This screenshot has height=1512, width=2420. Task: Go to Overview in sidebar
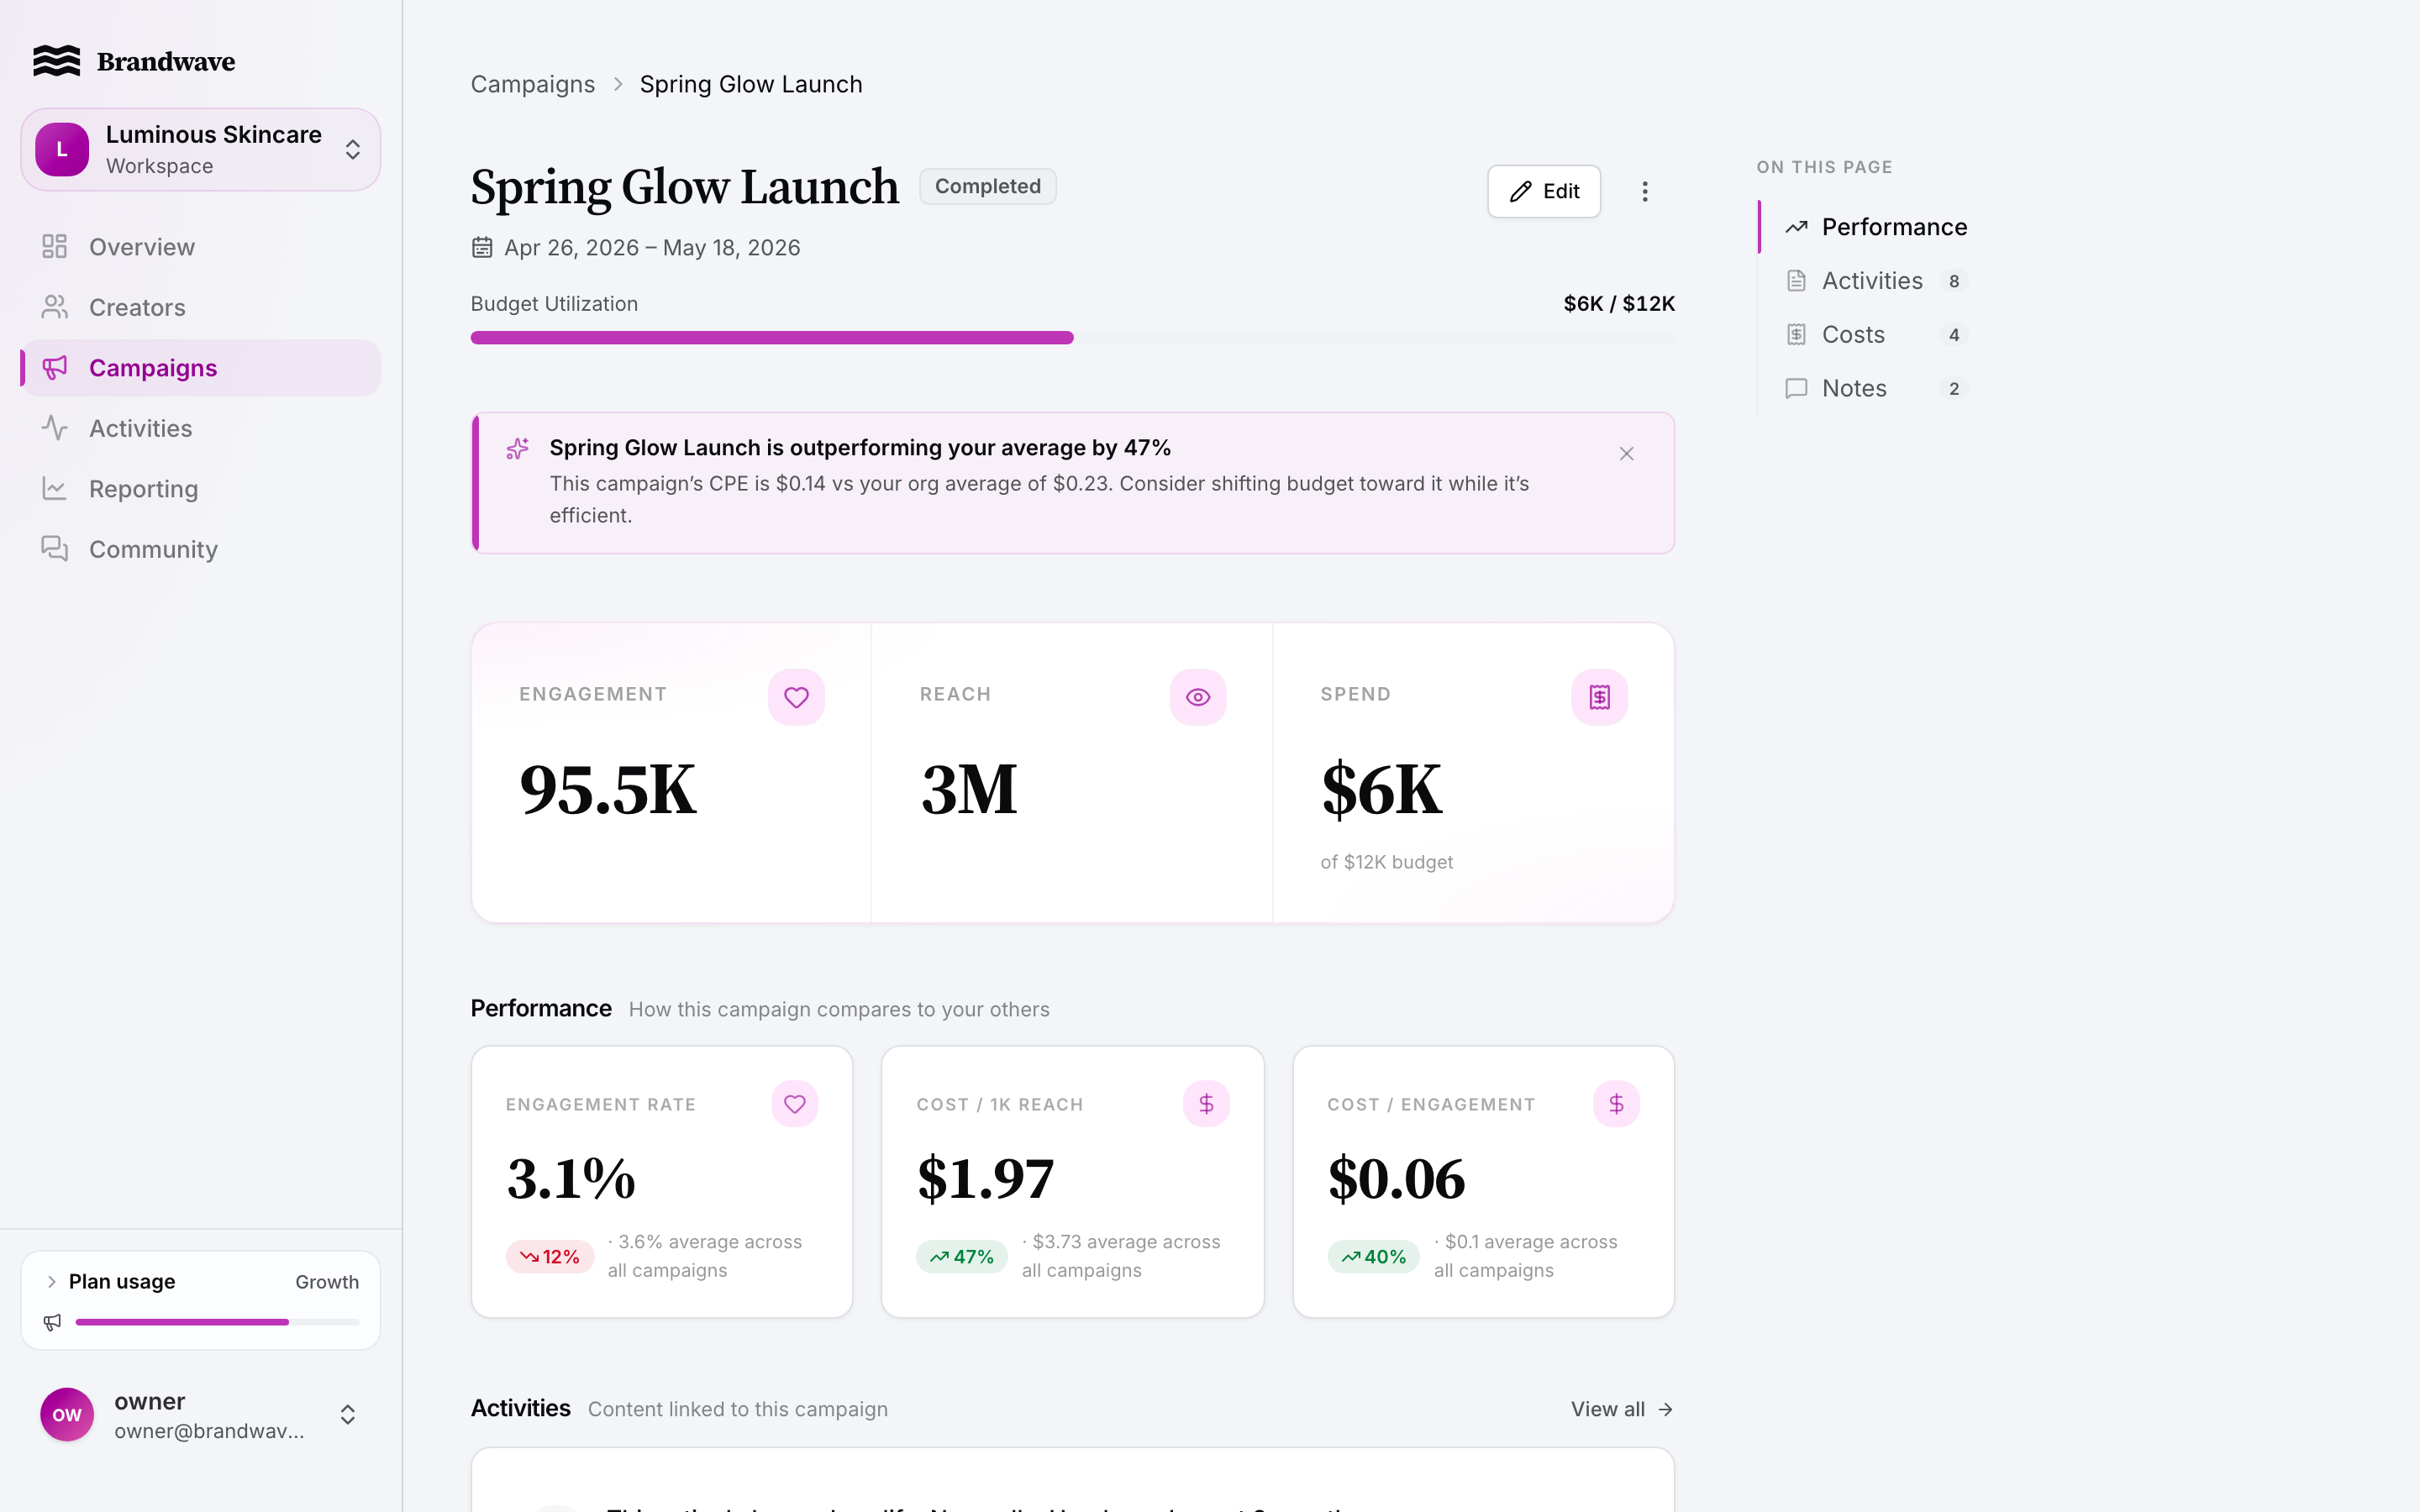200,247
